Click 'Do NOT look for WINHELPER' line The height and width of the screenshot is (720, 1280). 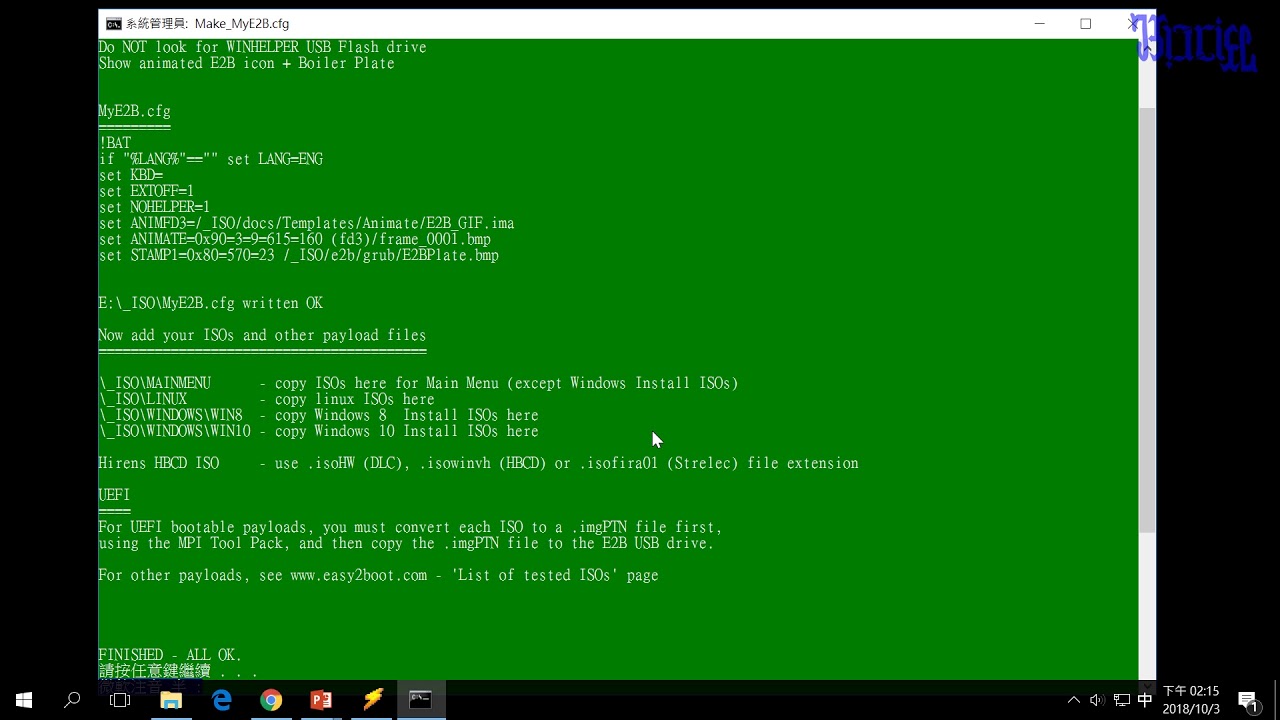click(x=262, y=47)
